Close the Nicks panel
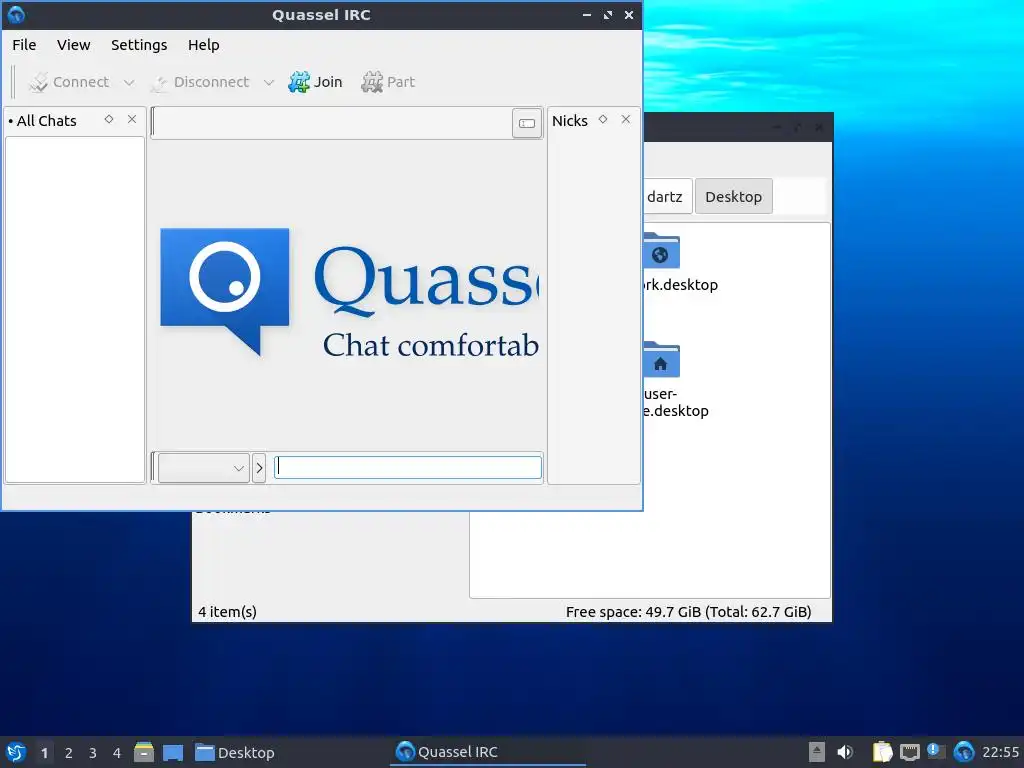This screenshot has height=768, width=1024. (x=626, y=120)
